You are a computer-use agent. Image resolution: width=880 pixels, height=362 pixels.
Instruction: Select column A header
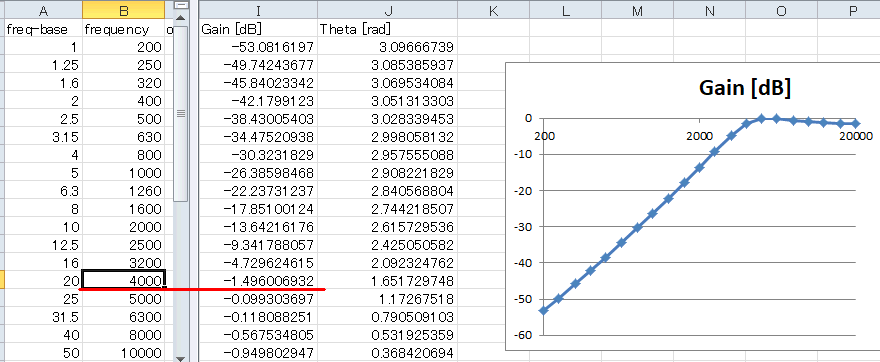(44, 10)
